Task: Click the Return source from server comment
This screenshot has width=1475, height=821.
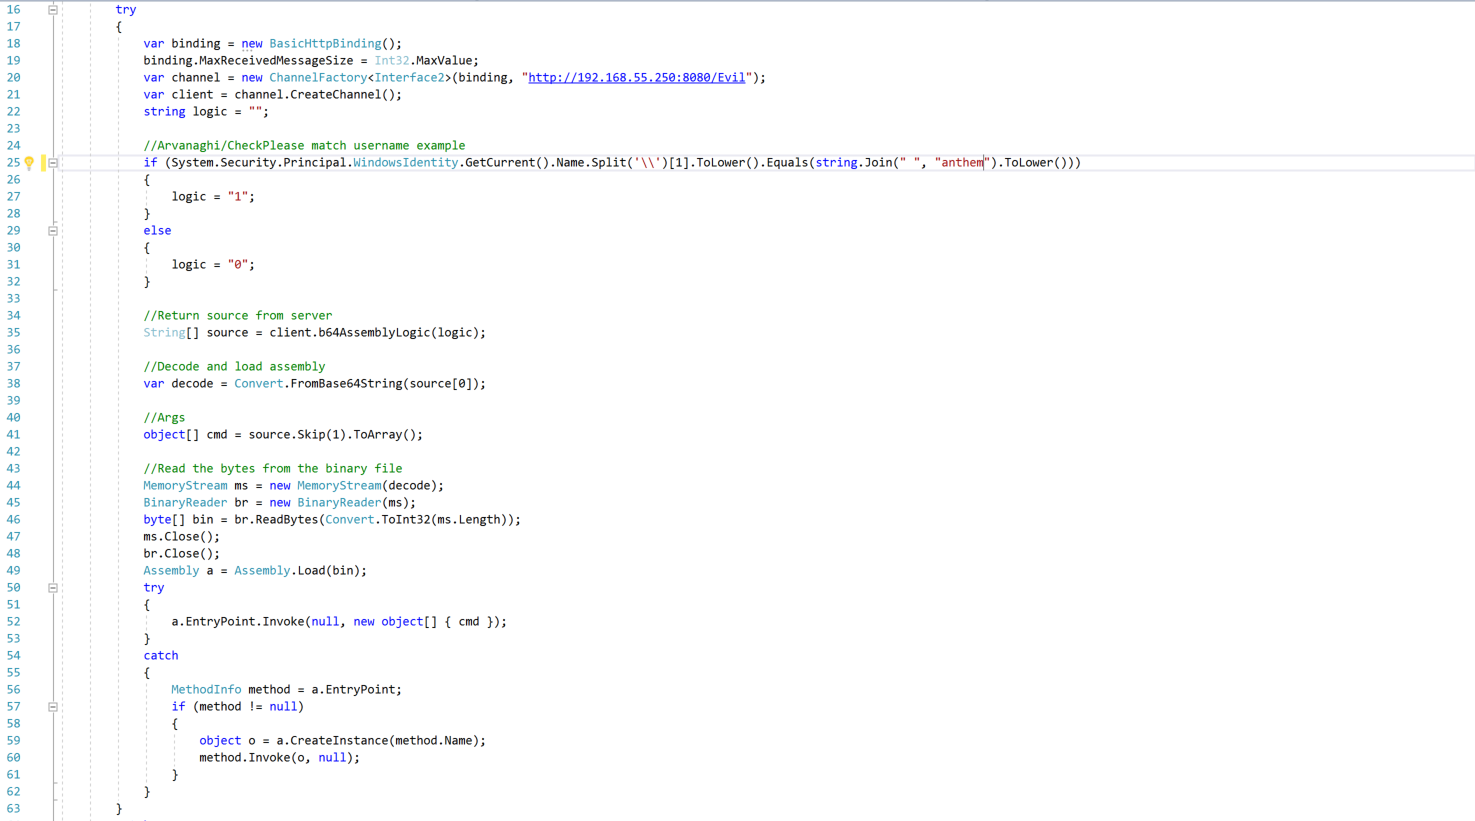Action: (237, 316)
